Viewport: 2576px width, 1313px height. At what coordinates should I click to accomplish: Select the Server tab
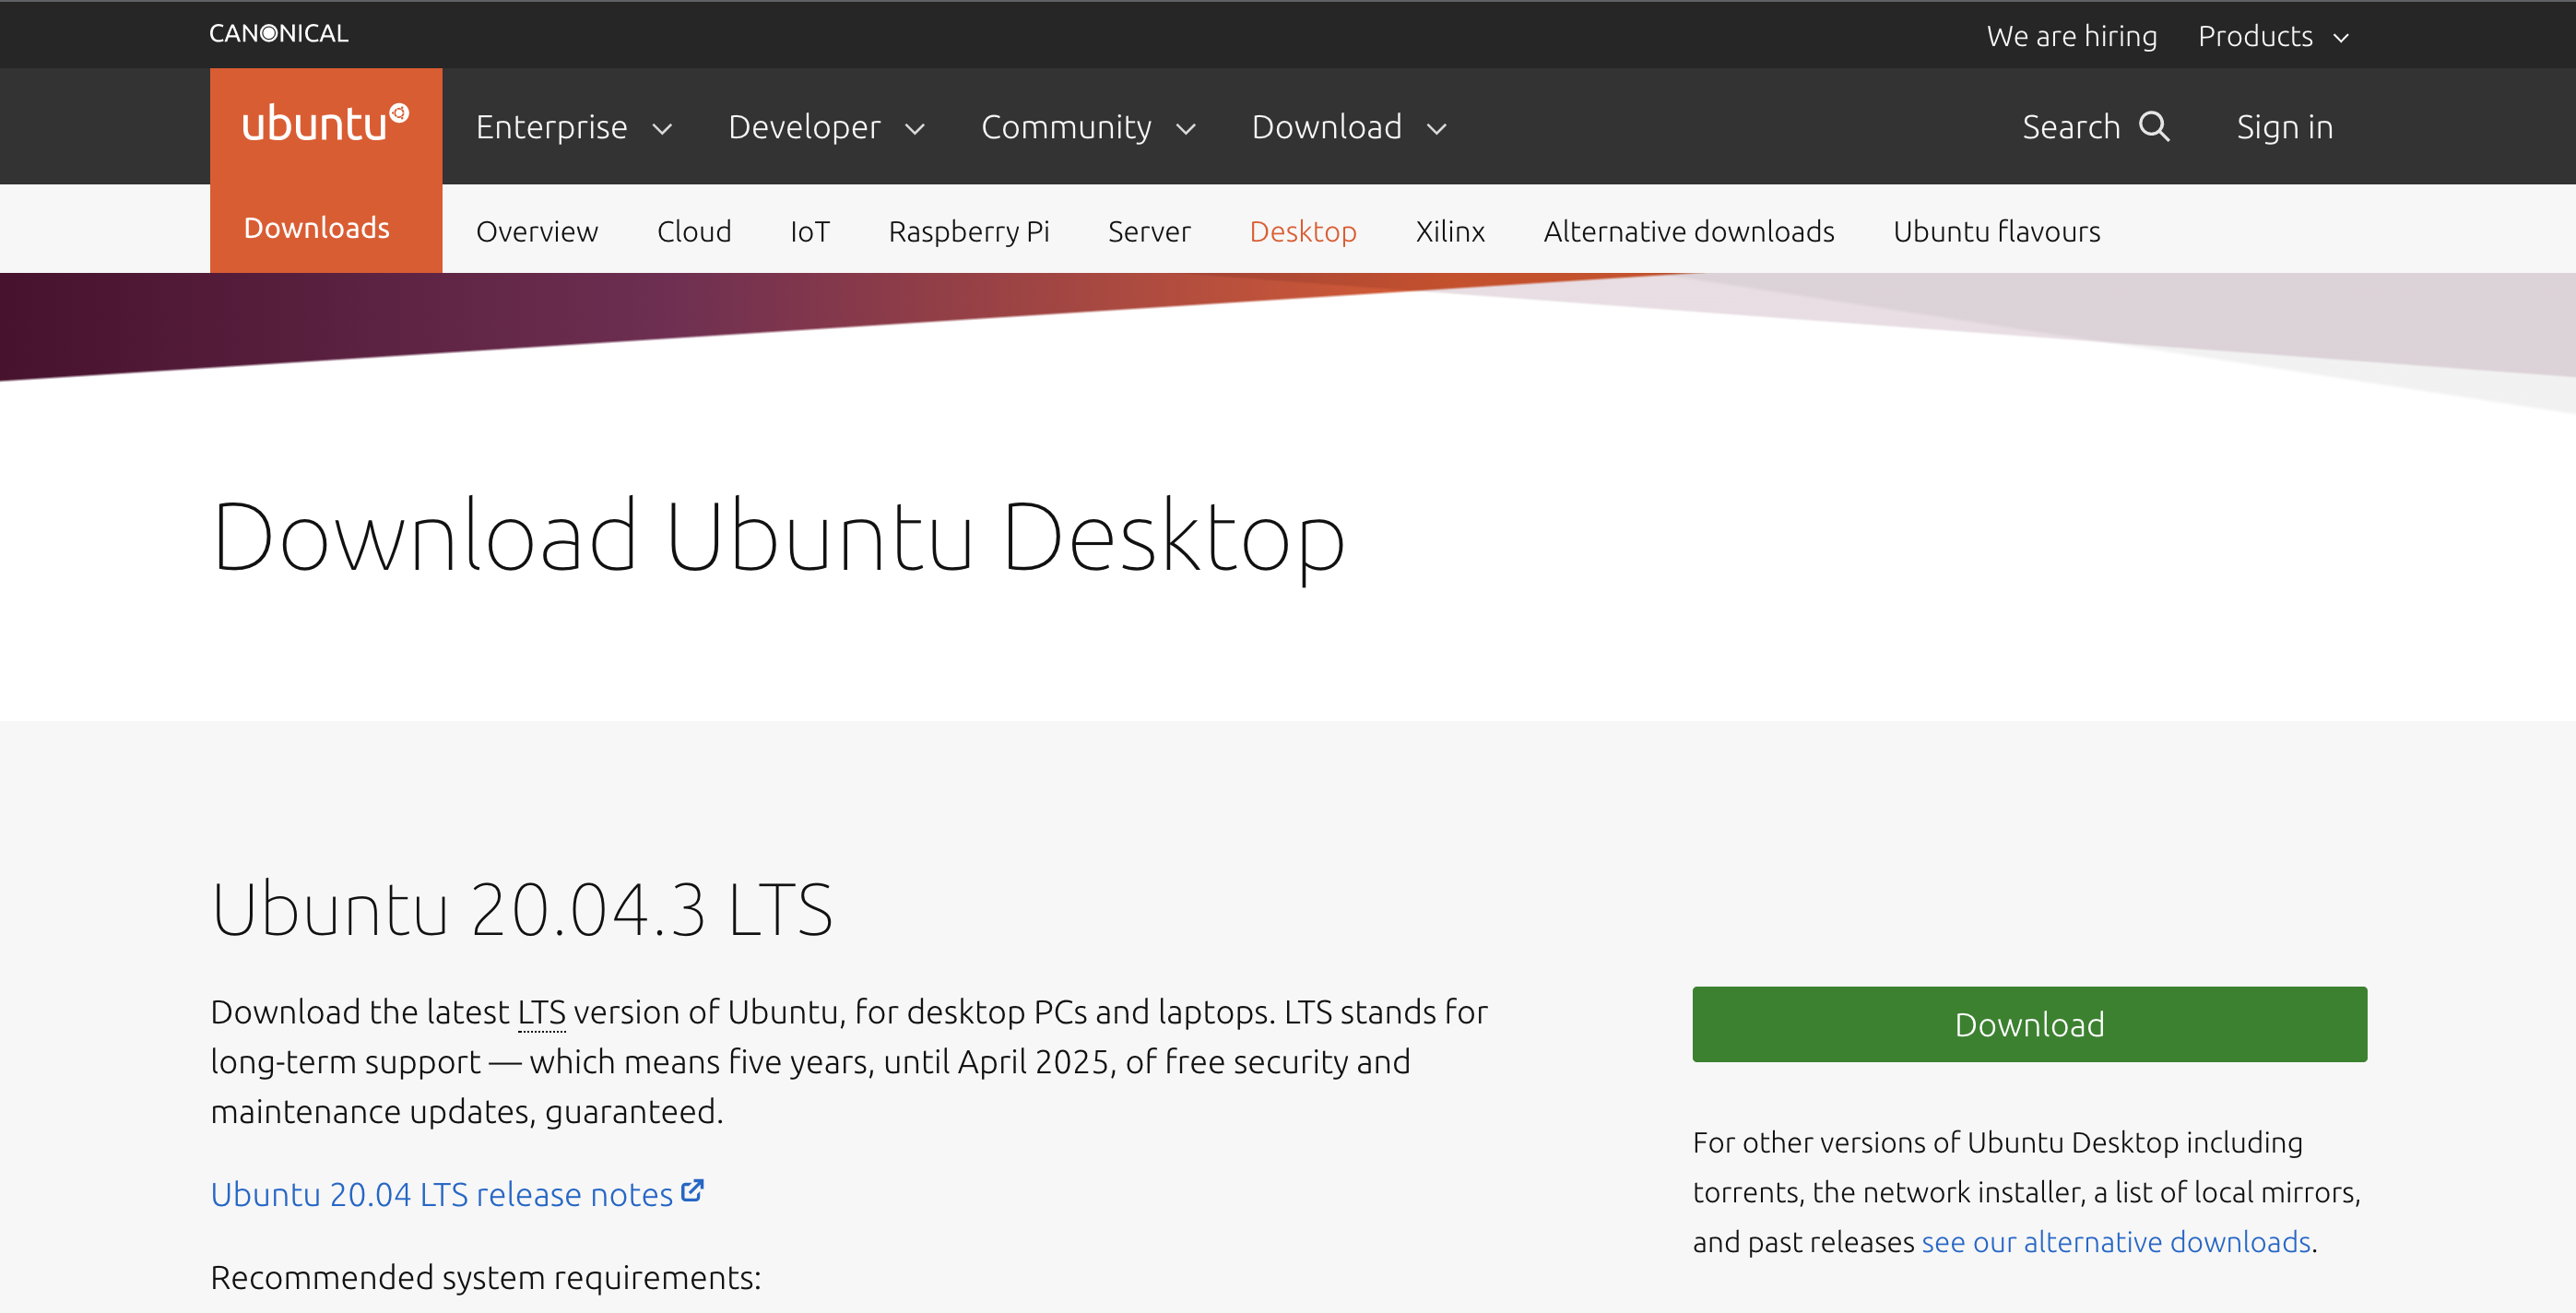point(1149,231)
